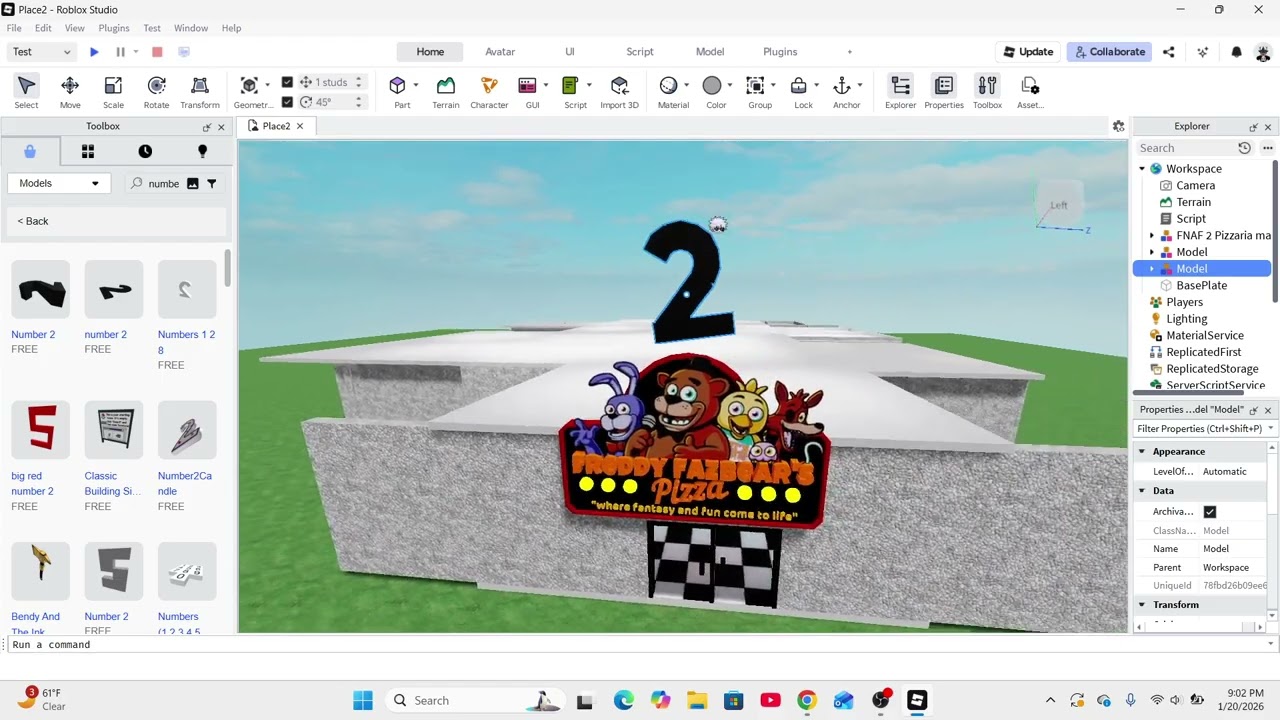The width and height of the screenshot is (1280, 720).
Task: Open the Window menu
Action: (191, 28)
